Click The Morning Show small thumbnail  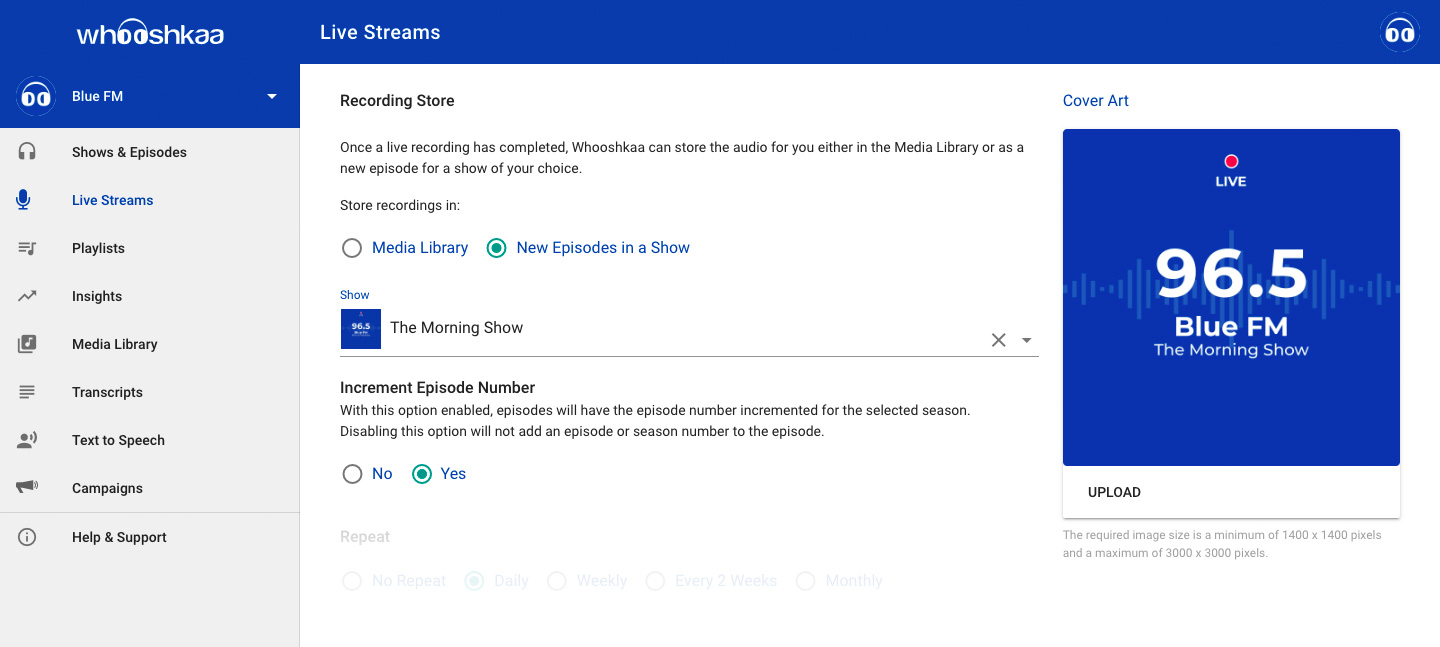click(361, 328)
